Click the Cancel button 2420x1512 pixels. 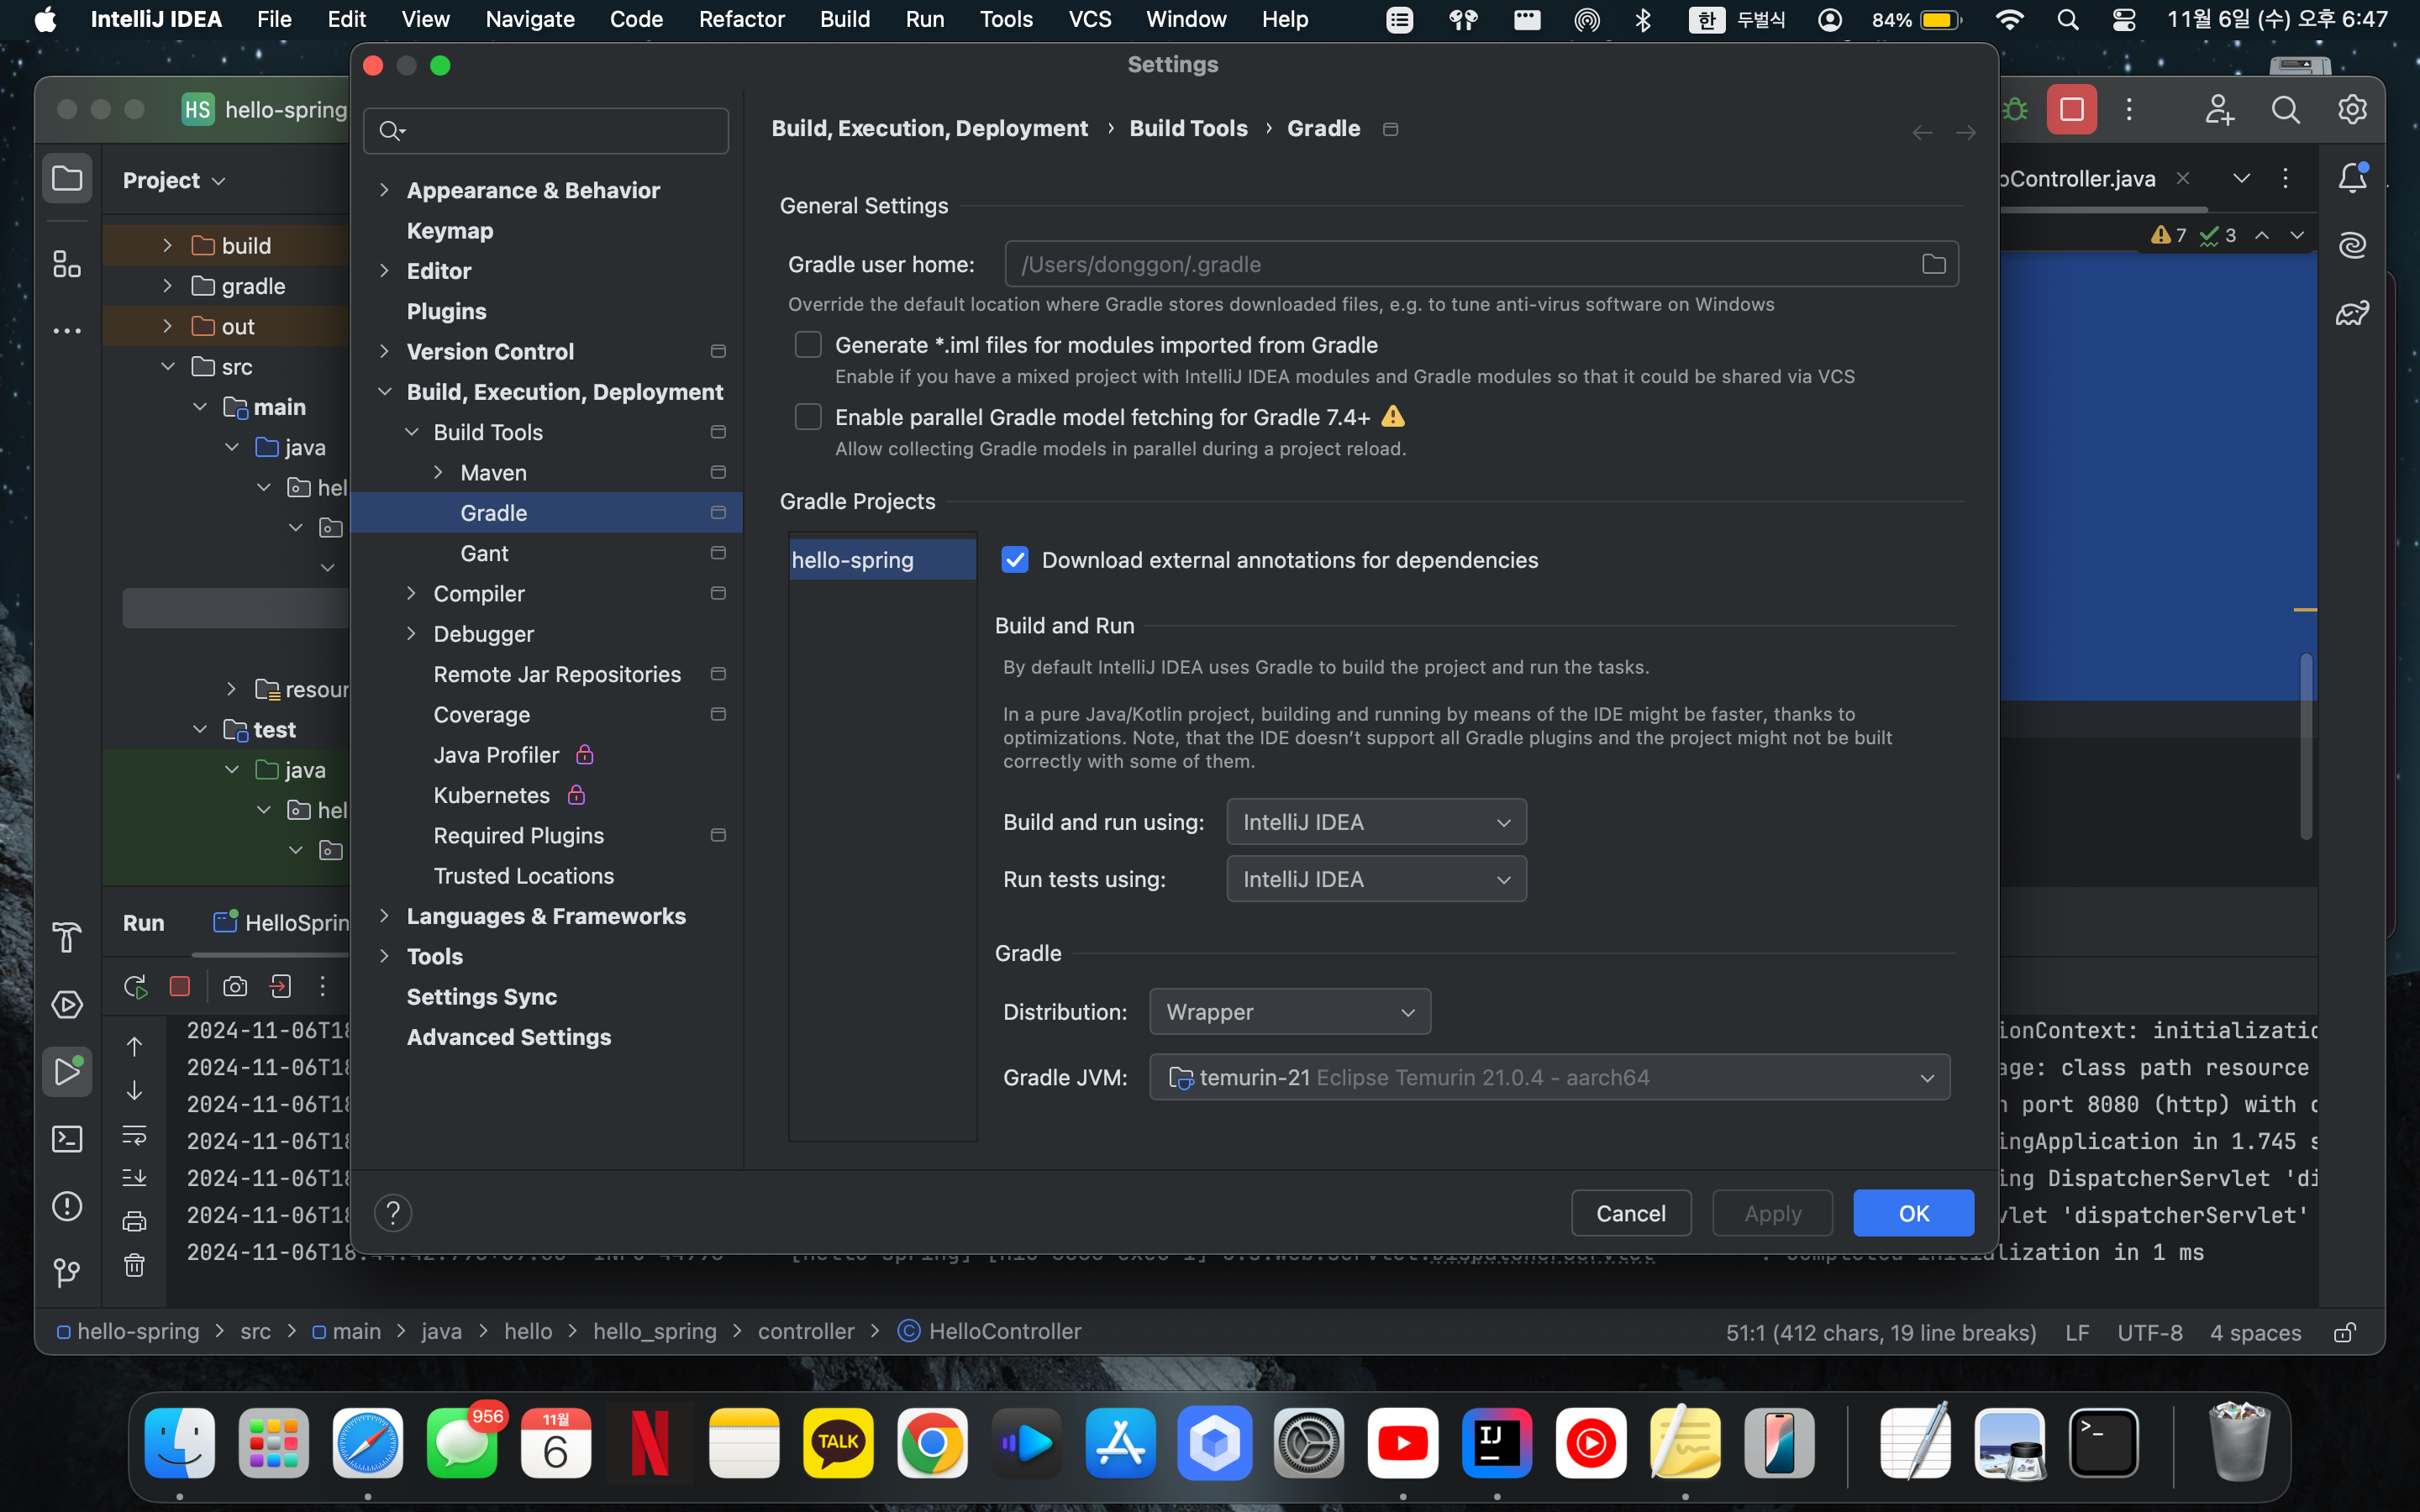[x=1631, y=1213]
